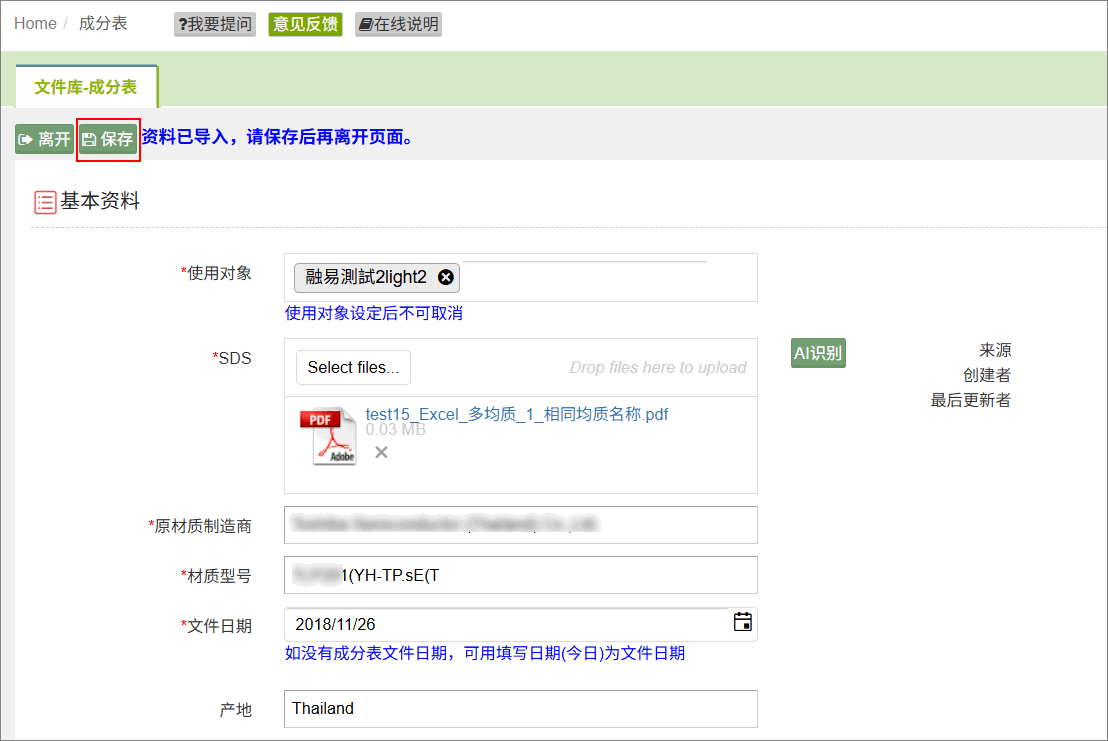Click the 材质型号 input field
1108x741 pixels.
click(521, 575)
